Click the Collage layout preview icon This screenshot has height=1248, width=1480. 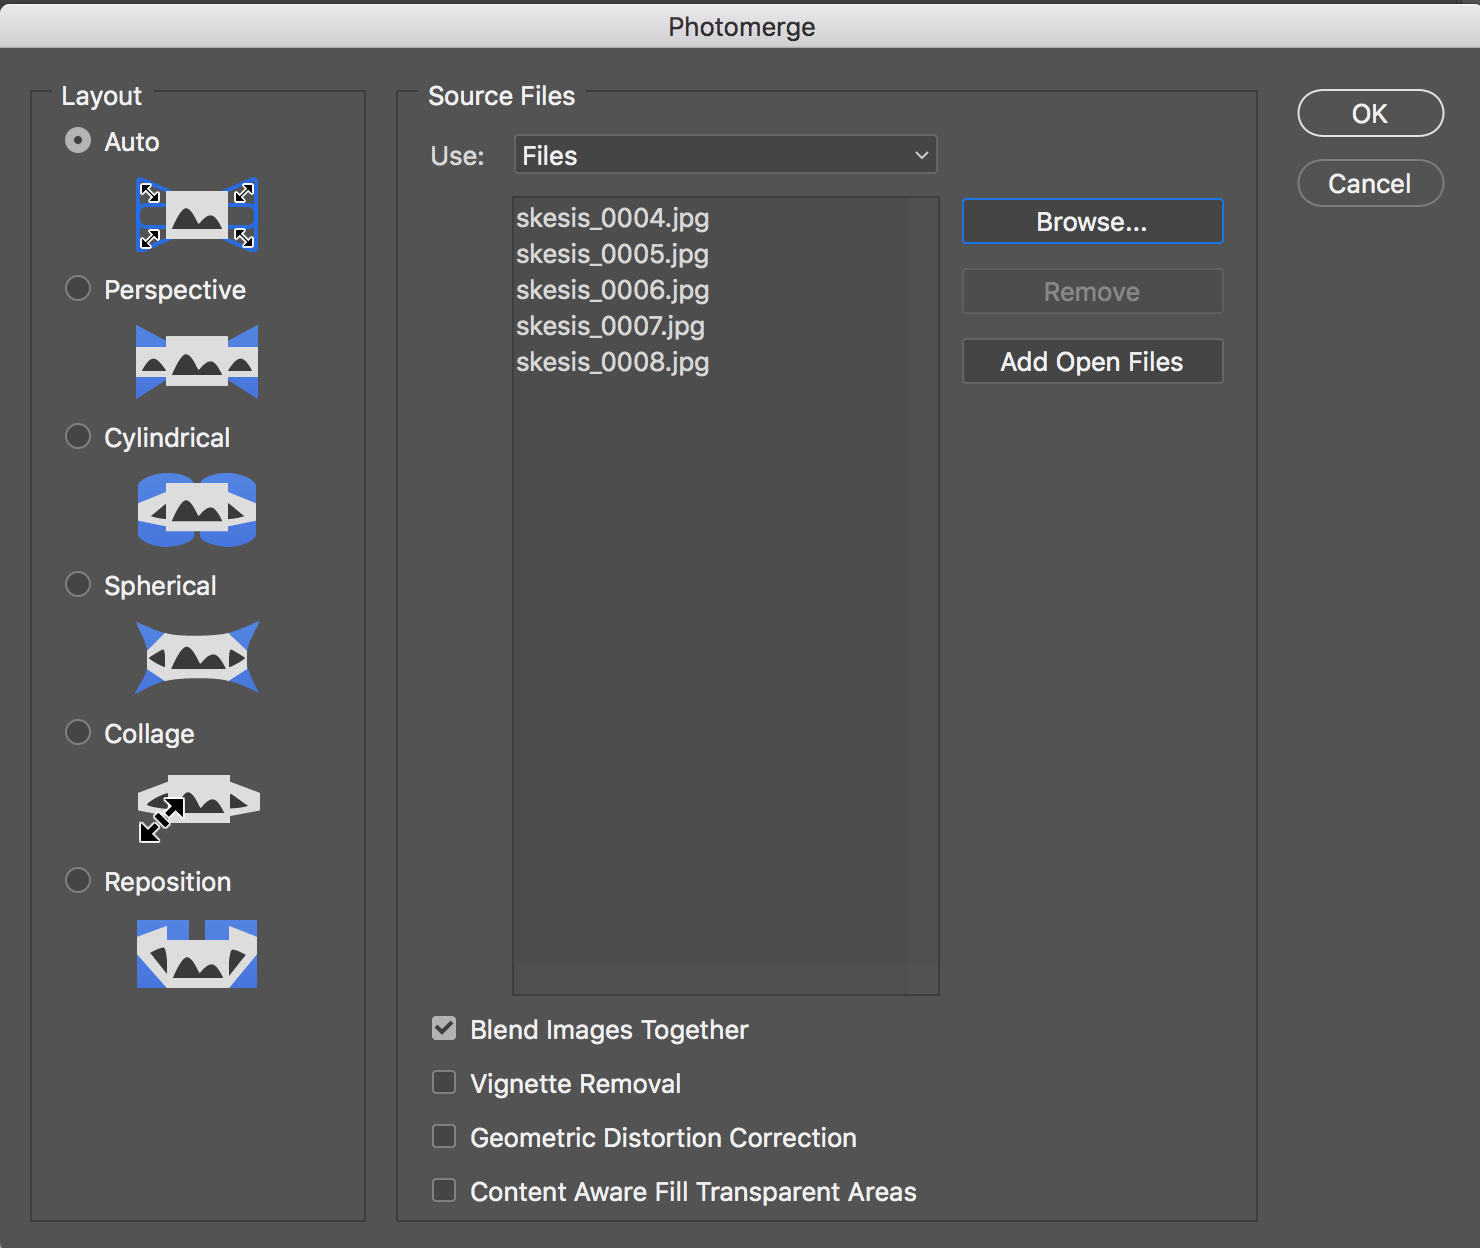coord(197,806)
